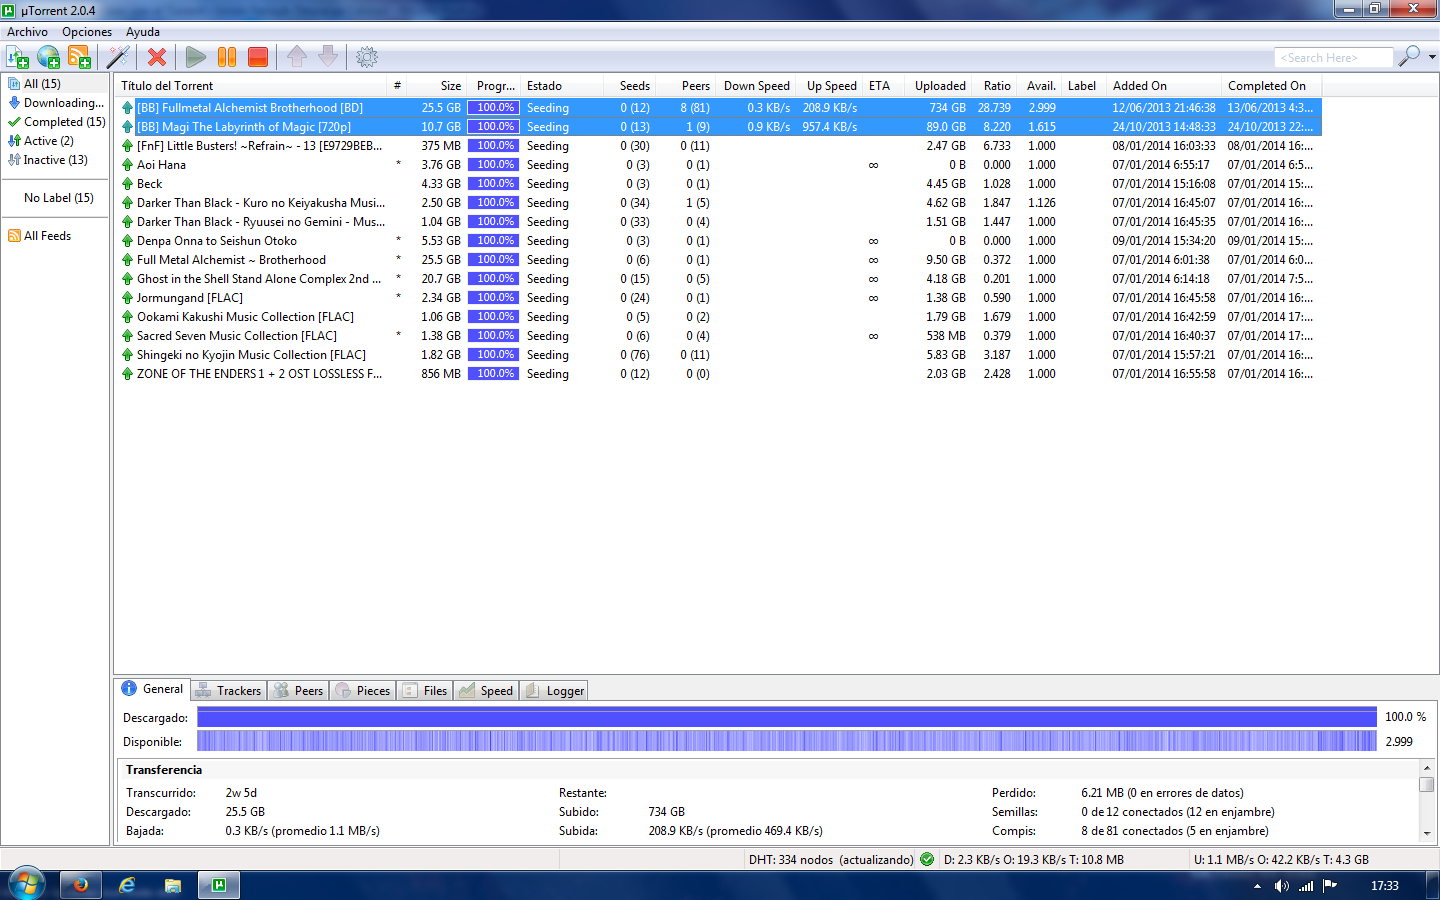Select Completed (15) in the sidebar
1440x900 pixels.
pos(55,122)
